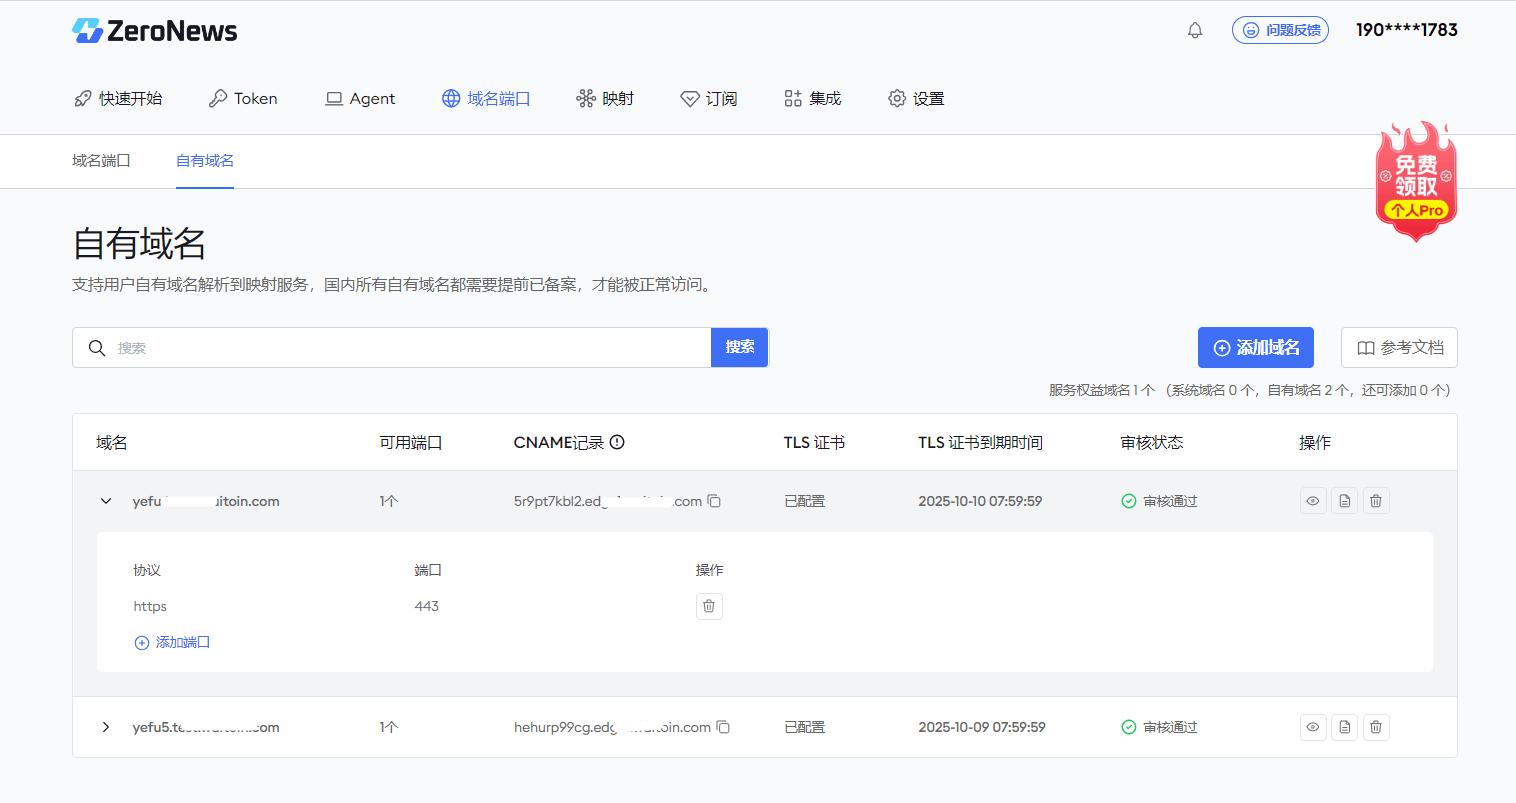
Task: Delete the yefu5 domain row
Action: 1376,727
